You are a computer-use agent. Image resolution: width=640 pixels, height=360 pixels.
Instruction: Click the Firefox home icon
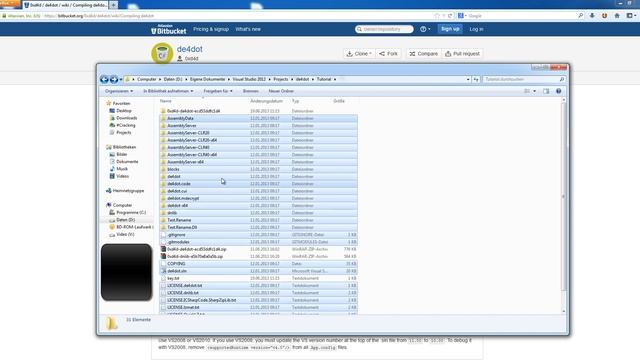pyautogui.click(x=617, y=16)
